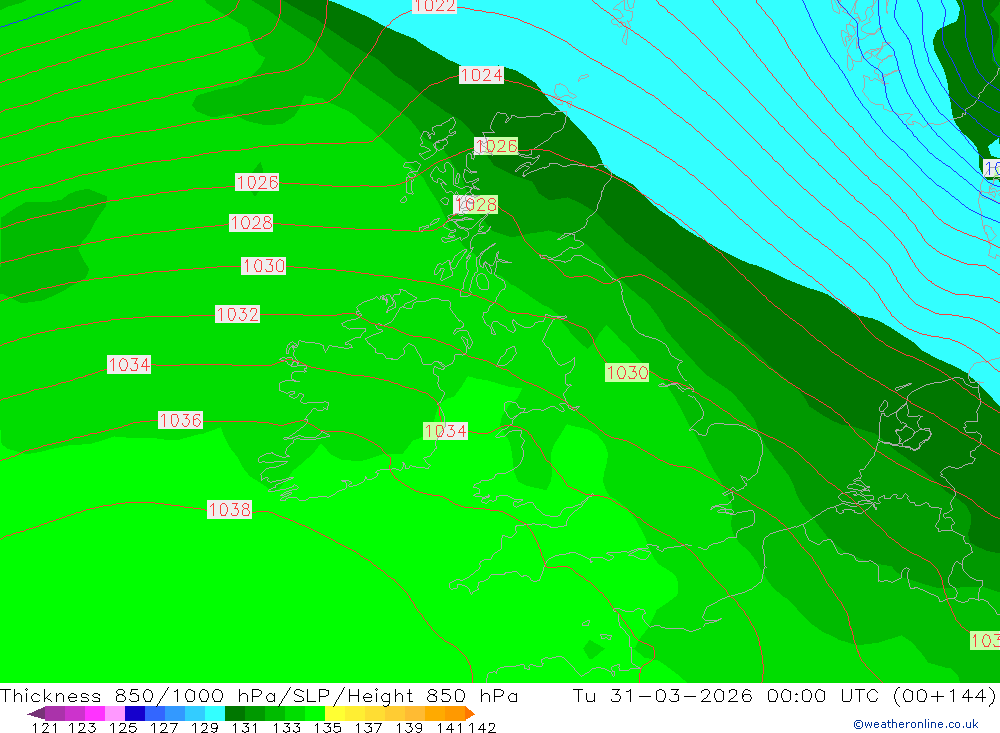Click the 1028 label over western Scotland
Screen dimensions: 1000x733
(476, 204)
